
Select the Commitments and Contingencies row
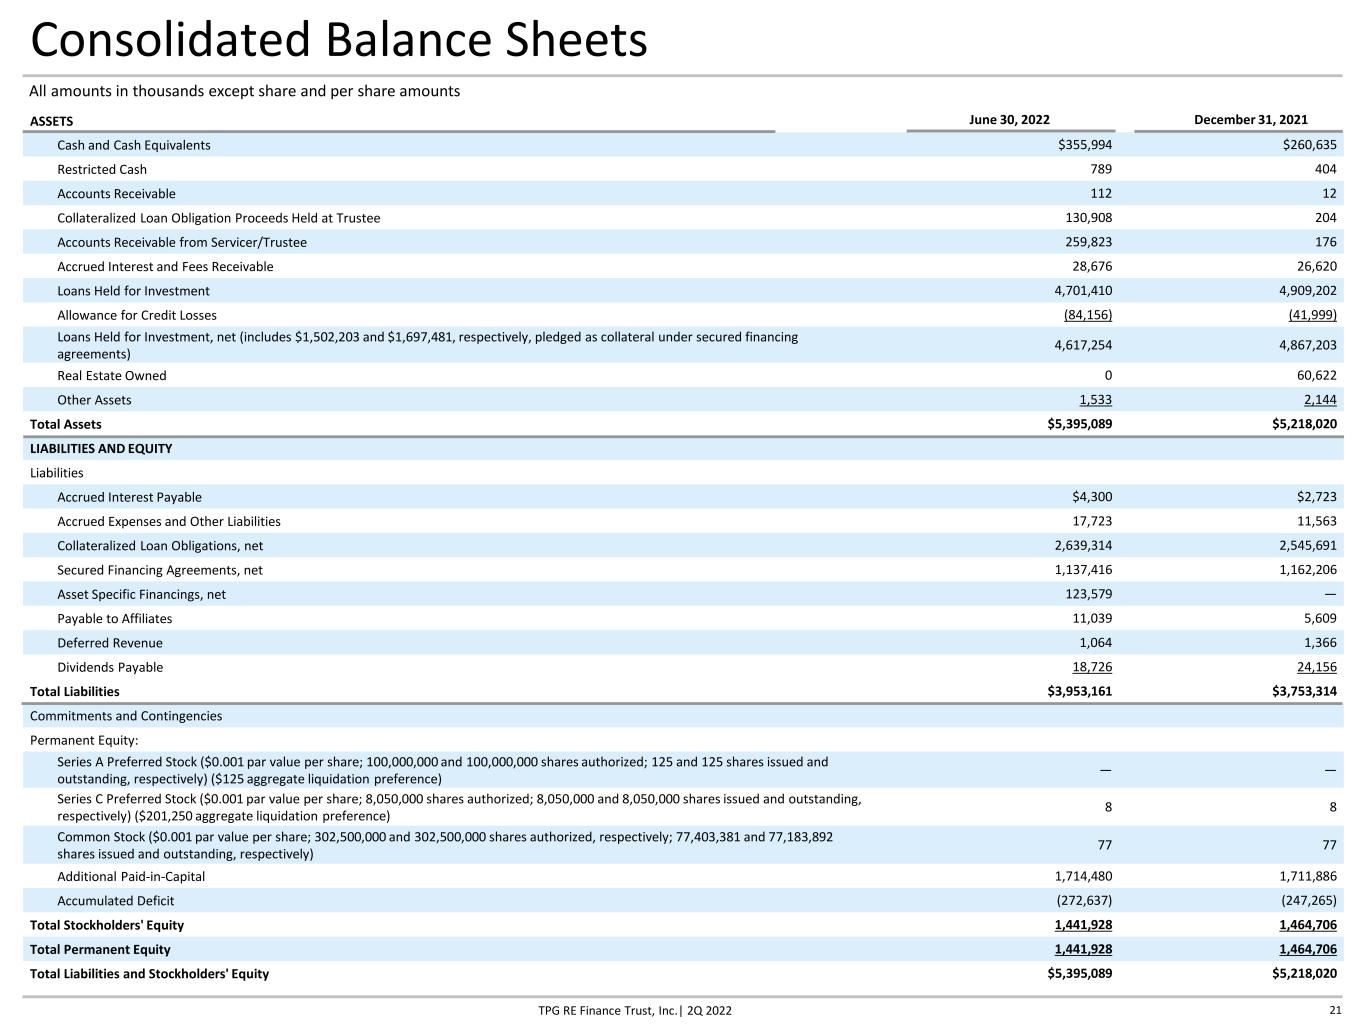click(x=683, y=716)
